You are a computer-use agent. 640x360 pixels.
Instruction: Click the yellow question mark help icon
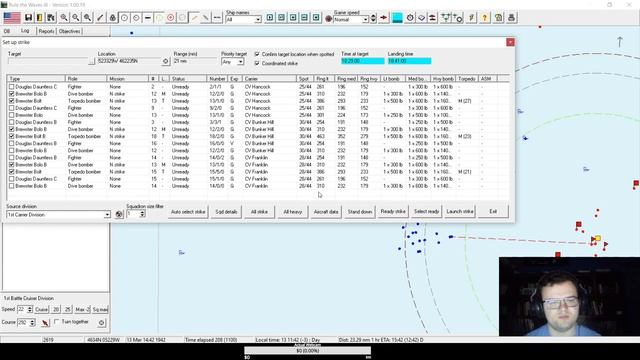click(x=484, y=18)
